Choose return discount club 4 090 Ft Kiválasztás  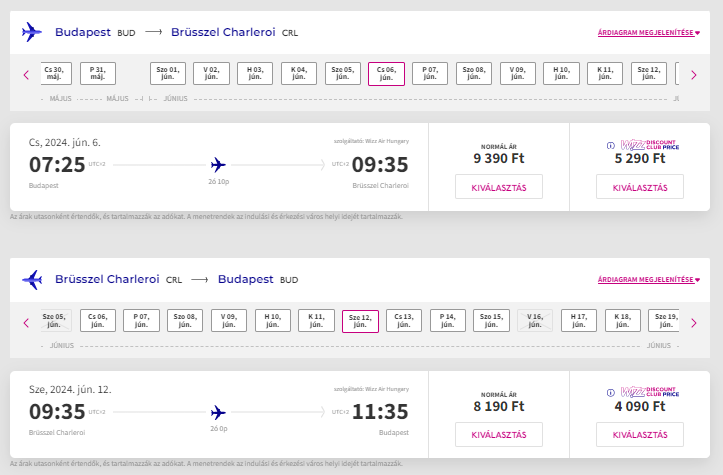pyautogui.click(x=640, y=434)
